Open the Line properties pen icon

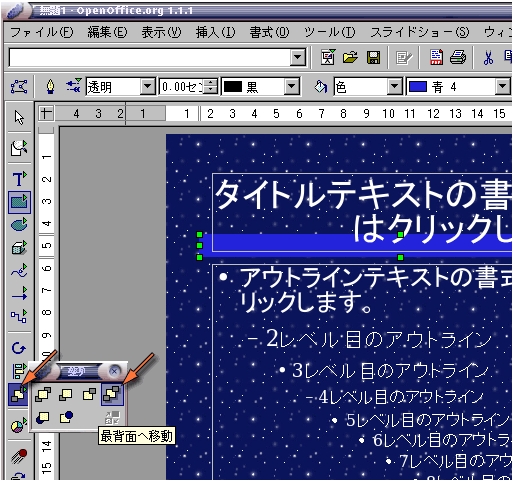point(50,87)
